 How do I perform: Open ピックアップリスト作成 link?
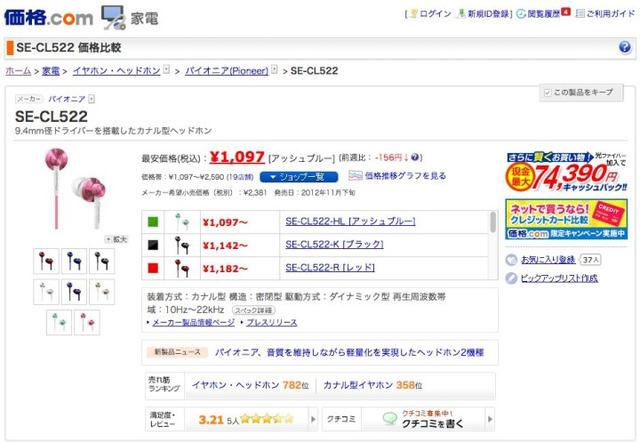click(x=559, y=278)
